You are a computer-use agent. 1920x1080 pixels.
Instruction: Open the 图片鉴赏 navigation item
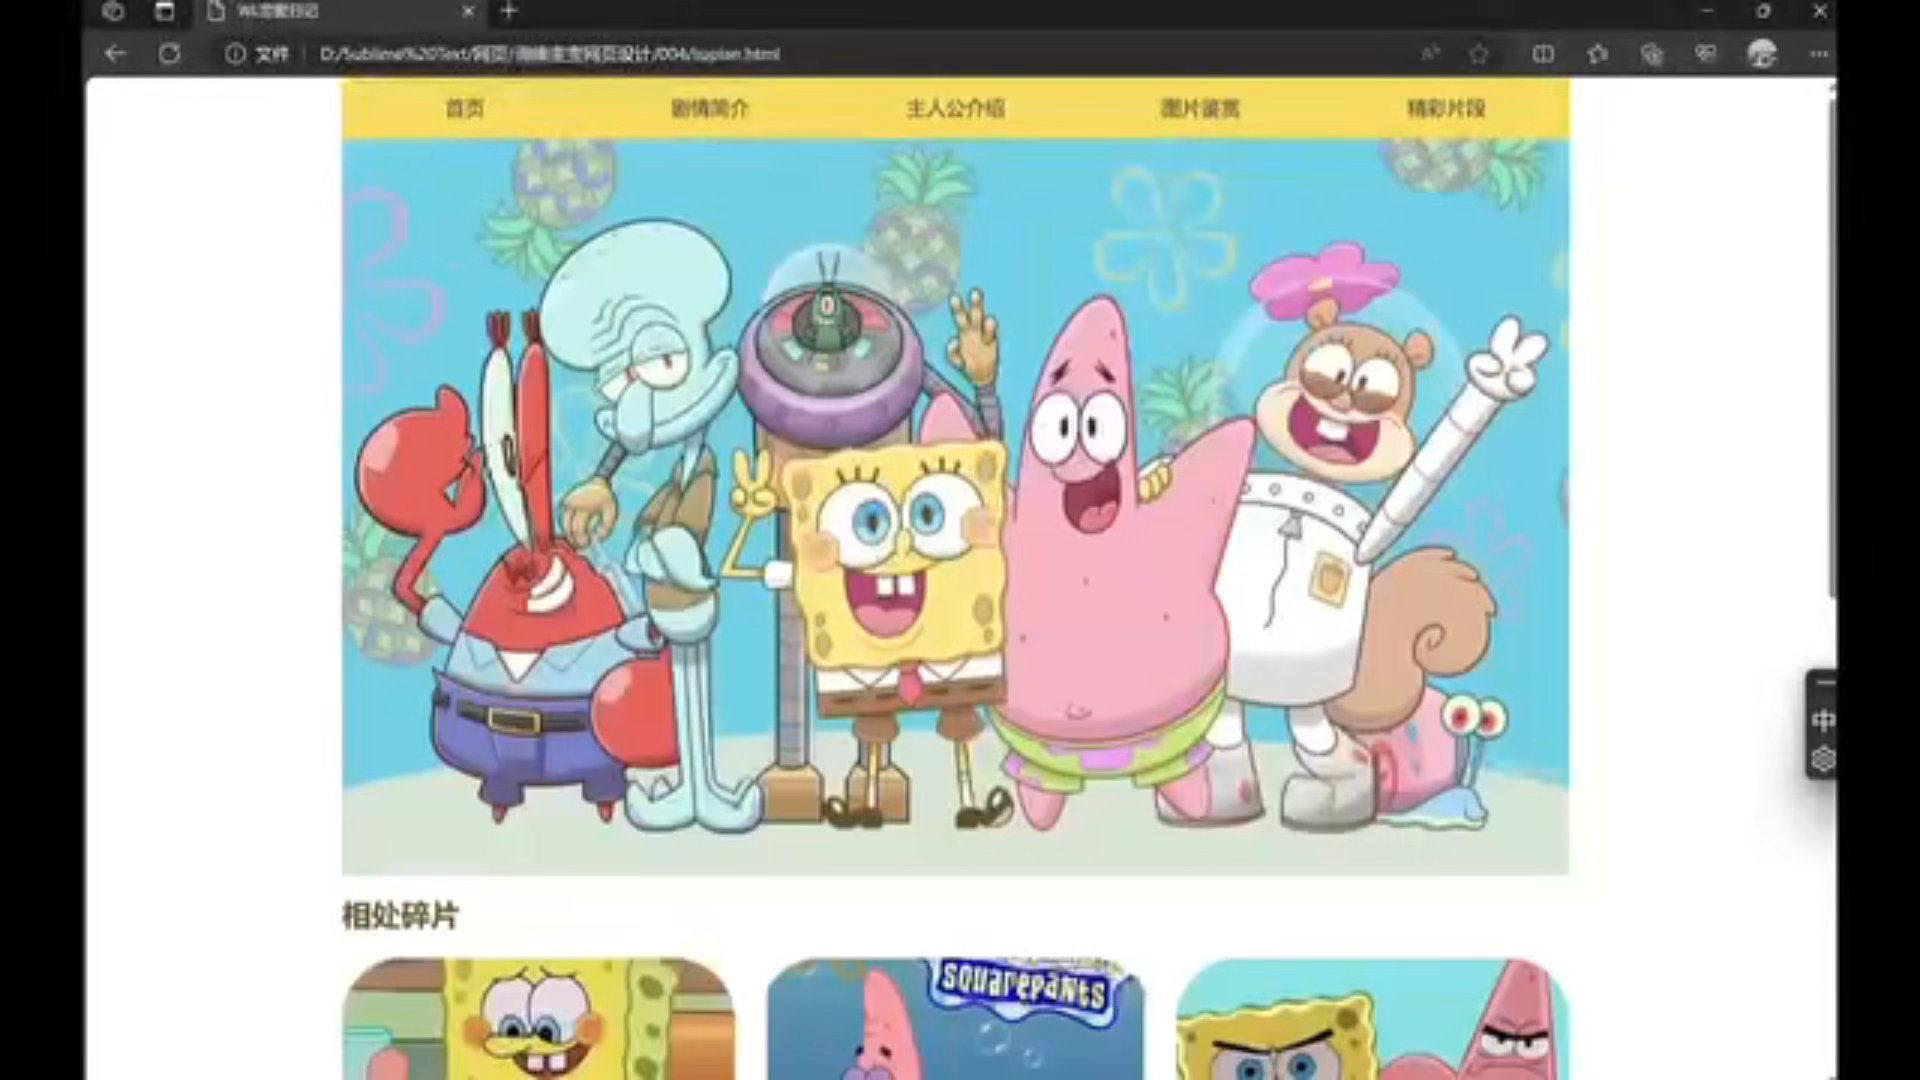point(1200,108)
